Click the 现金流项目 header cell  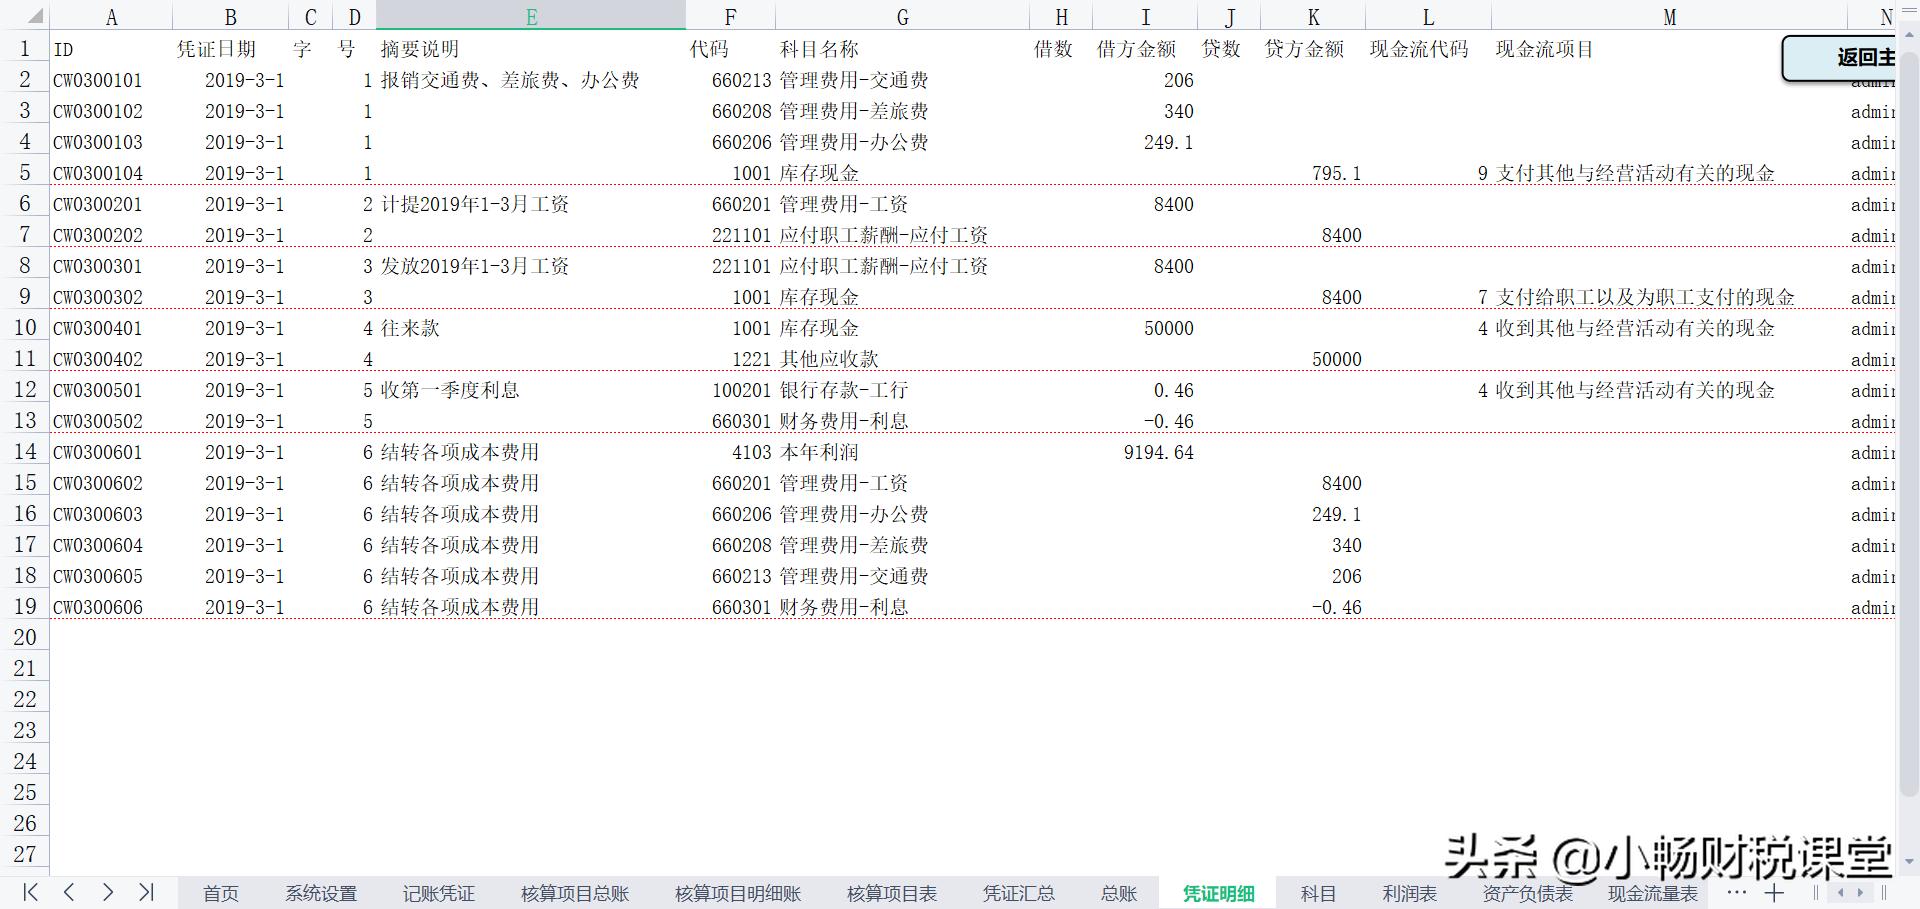point(1669,49)
